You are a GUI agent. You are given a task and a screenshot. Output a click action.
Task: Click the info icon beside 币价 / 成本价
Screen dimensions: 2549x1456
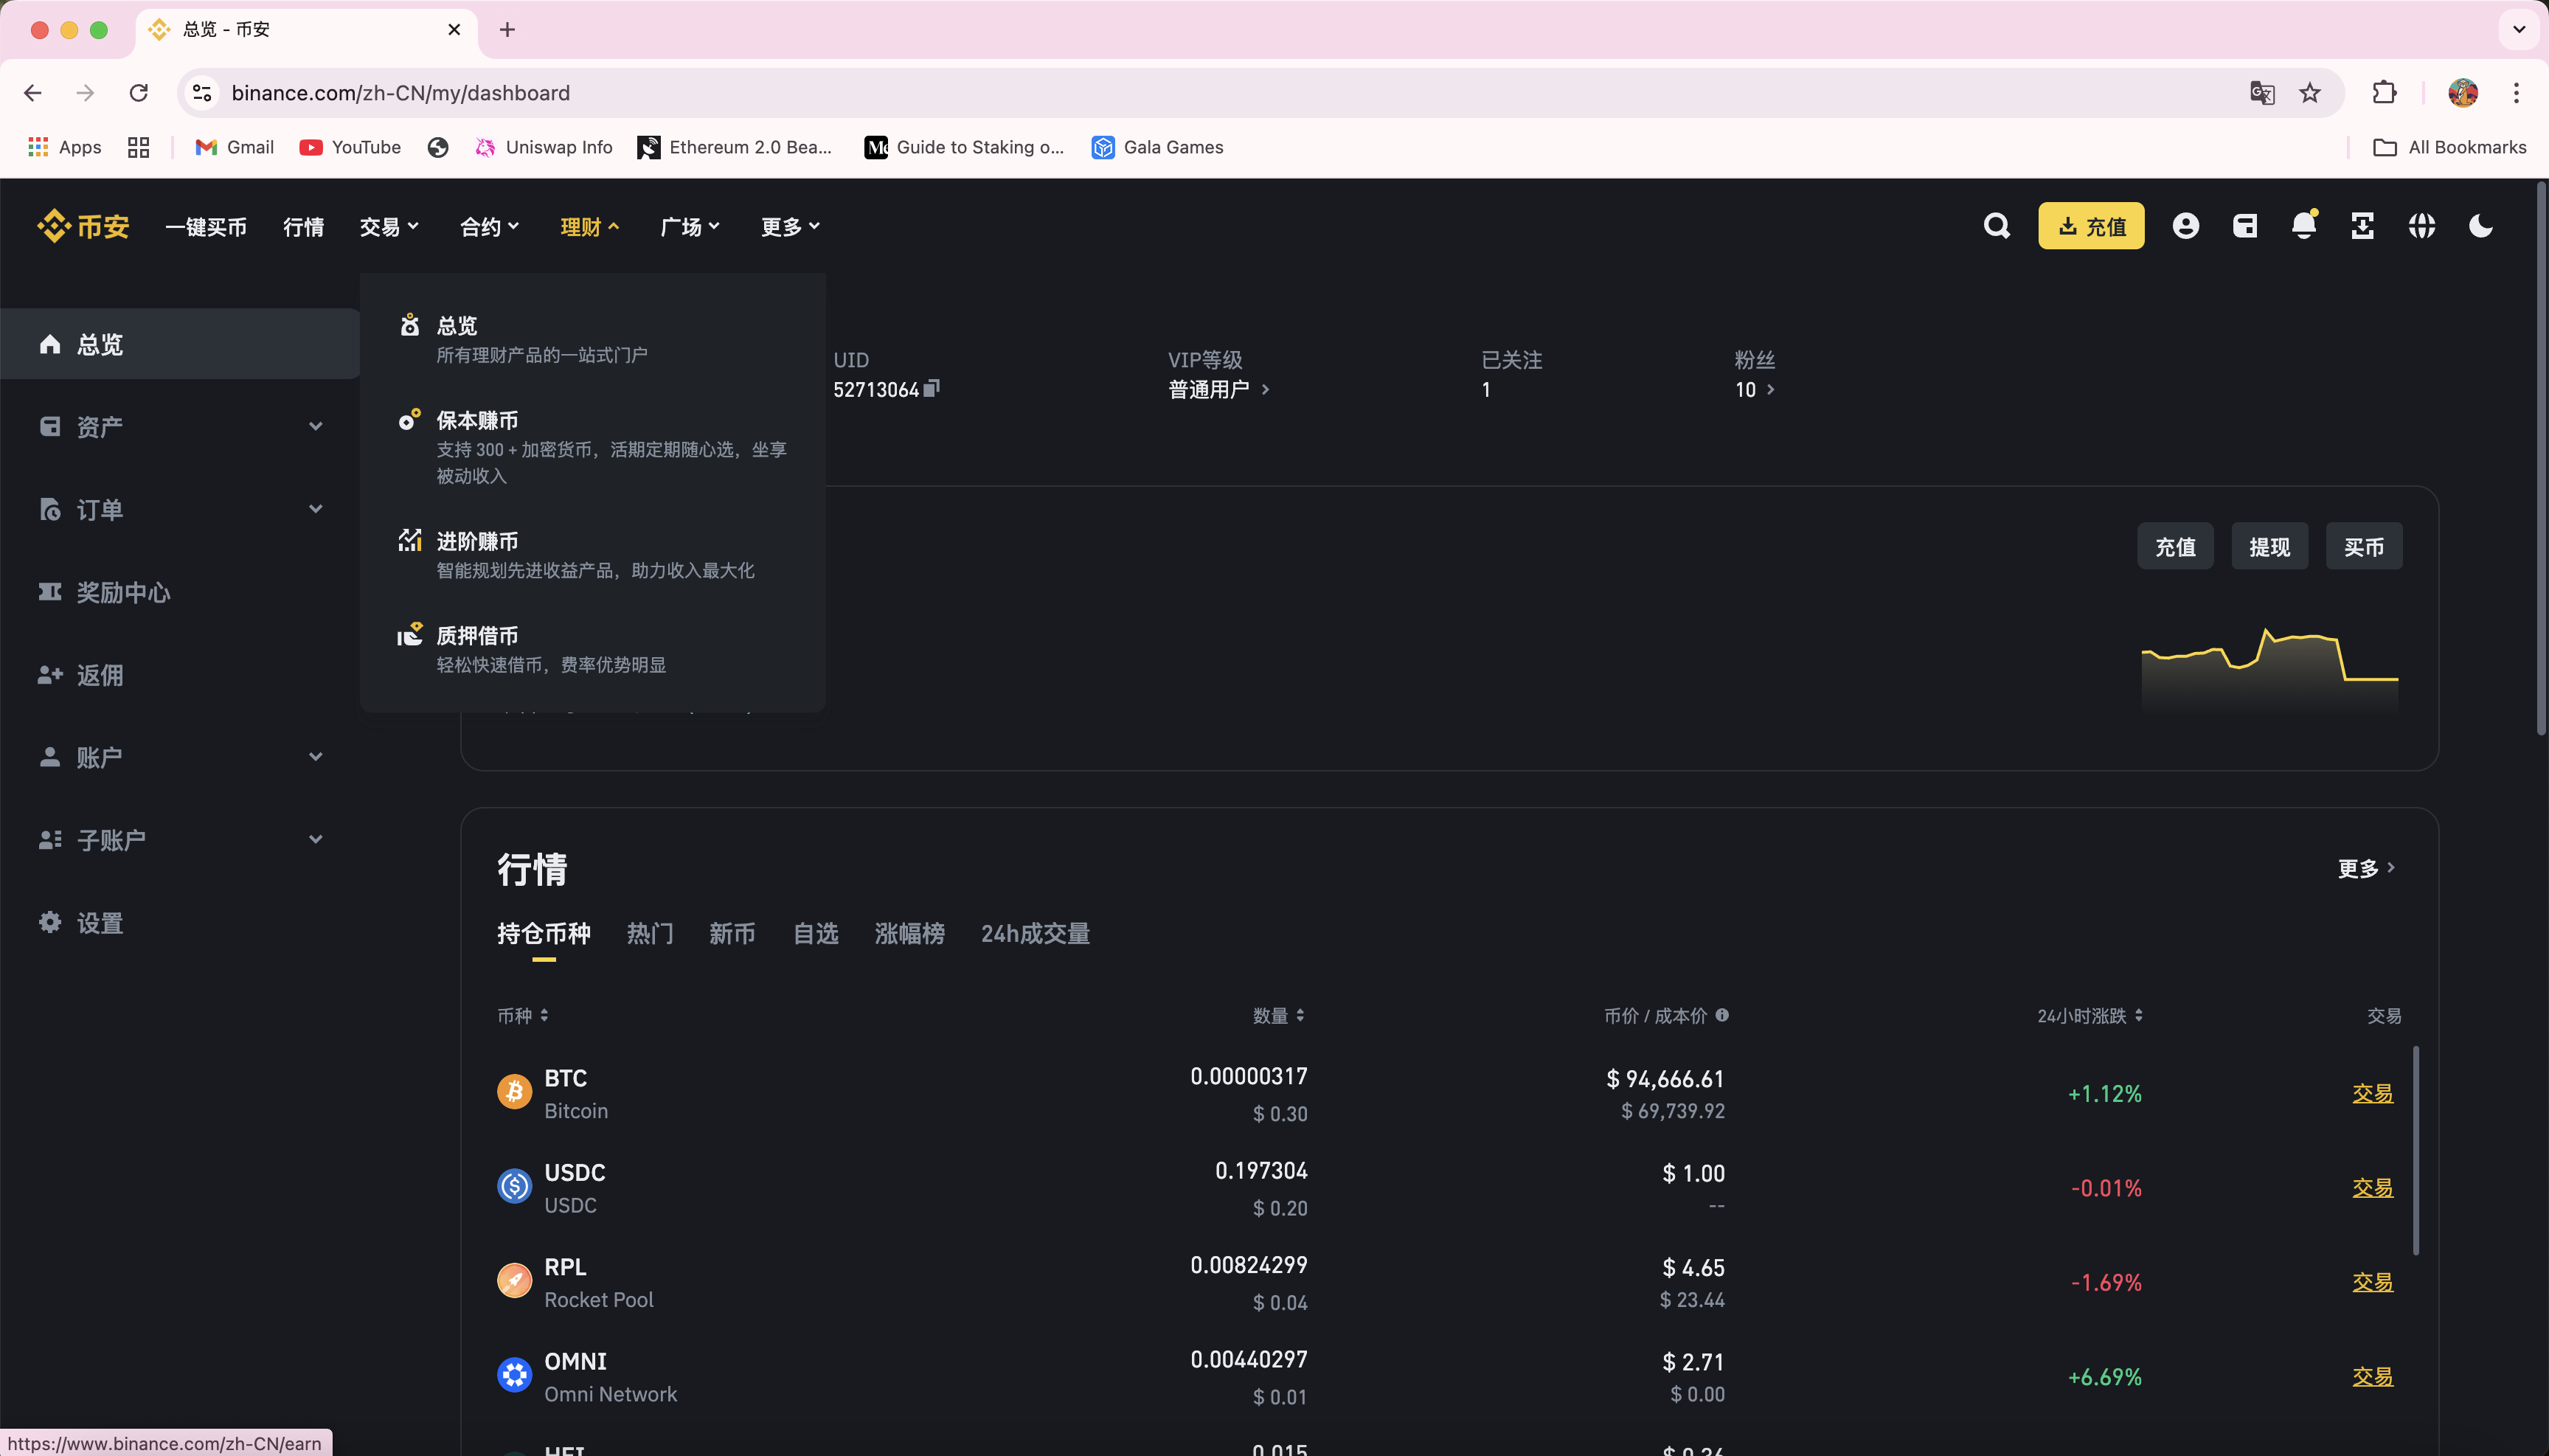click(x=1722, y=1015)
